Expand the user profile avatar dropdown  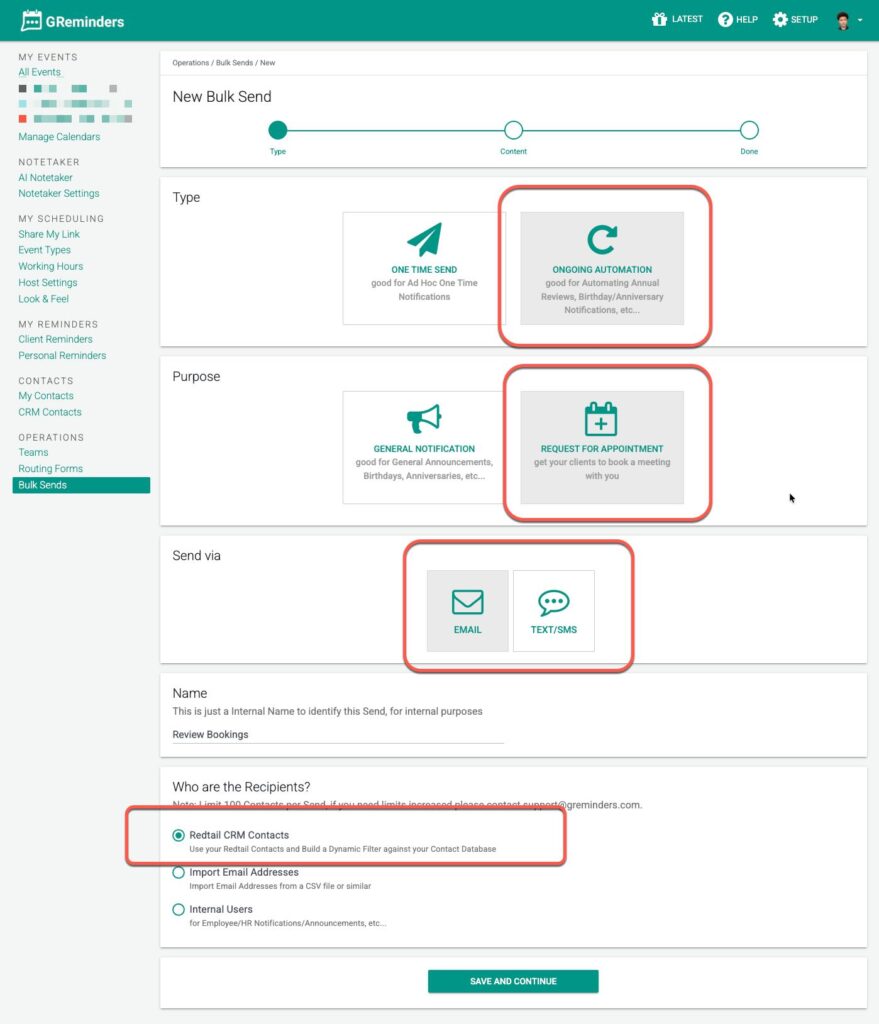(848, 20)
